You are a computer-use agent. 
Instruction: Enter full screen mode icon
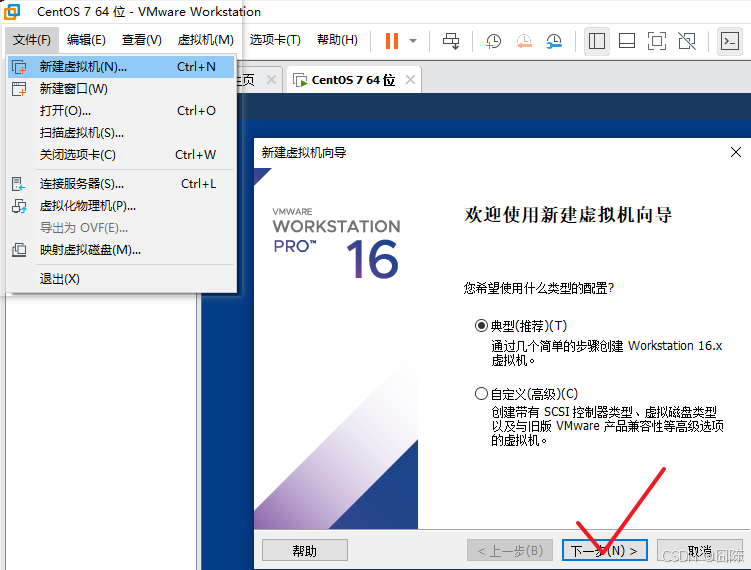pyautogui.click(x=657, y=41)
